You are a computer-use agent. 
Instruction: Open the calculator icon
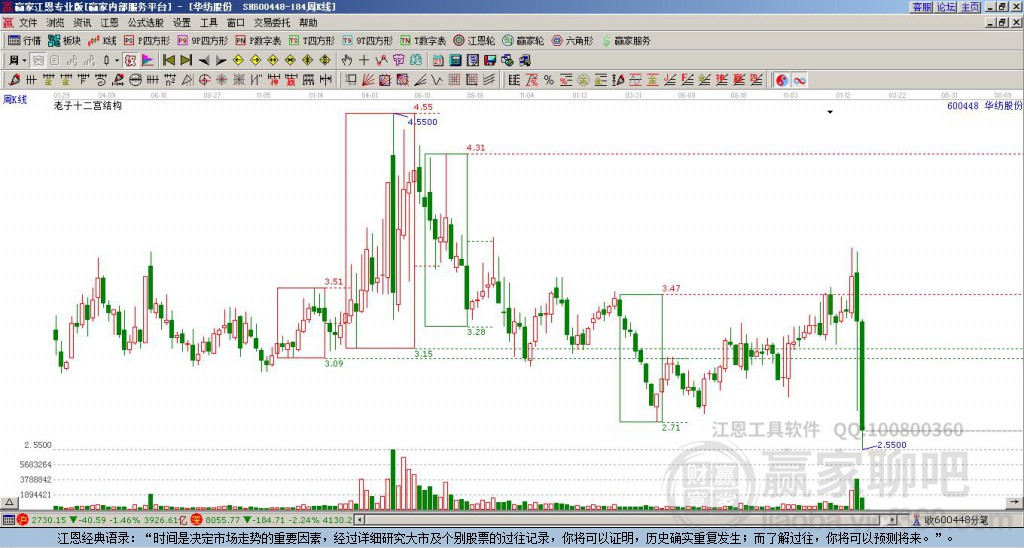[x=455, y=61]
